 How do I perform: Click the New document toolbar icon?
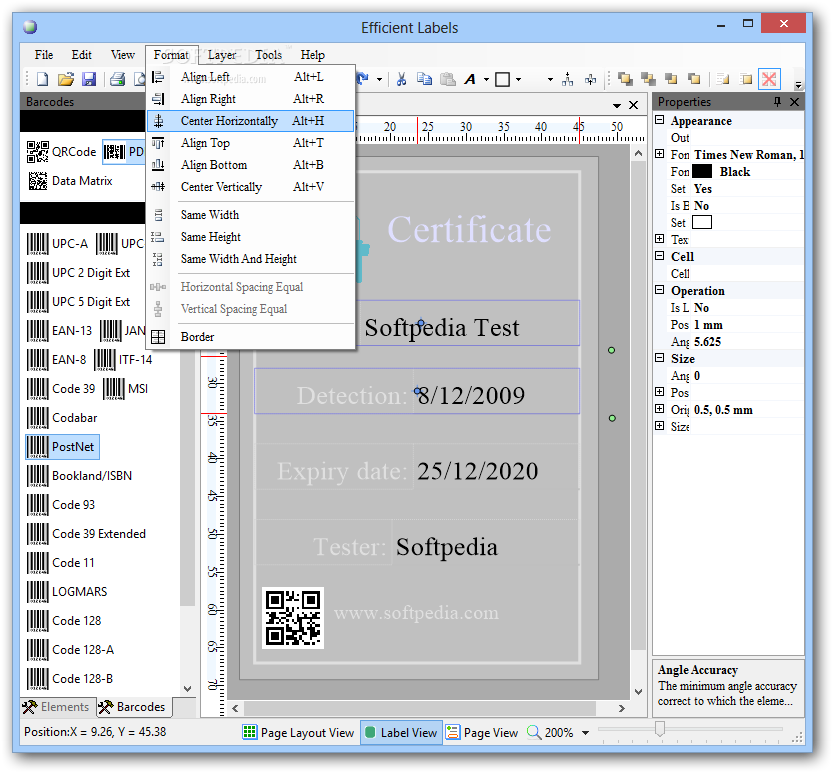[42, 80]
